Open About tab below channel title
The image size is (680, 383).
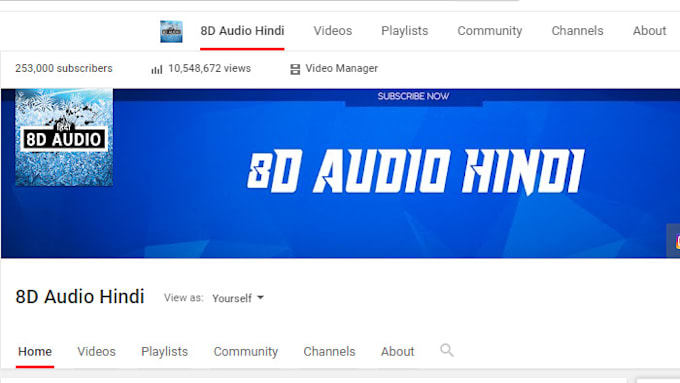point(397,351)
